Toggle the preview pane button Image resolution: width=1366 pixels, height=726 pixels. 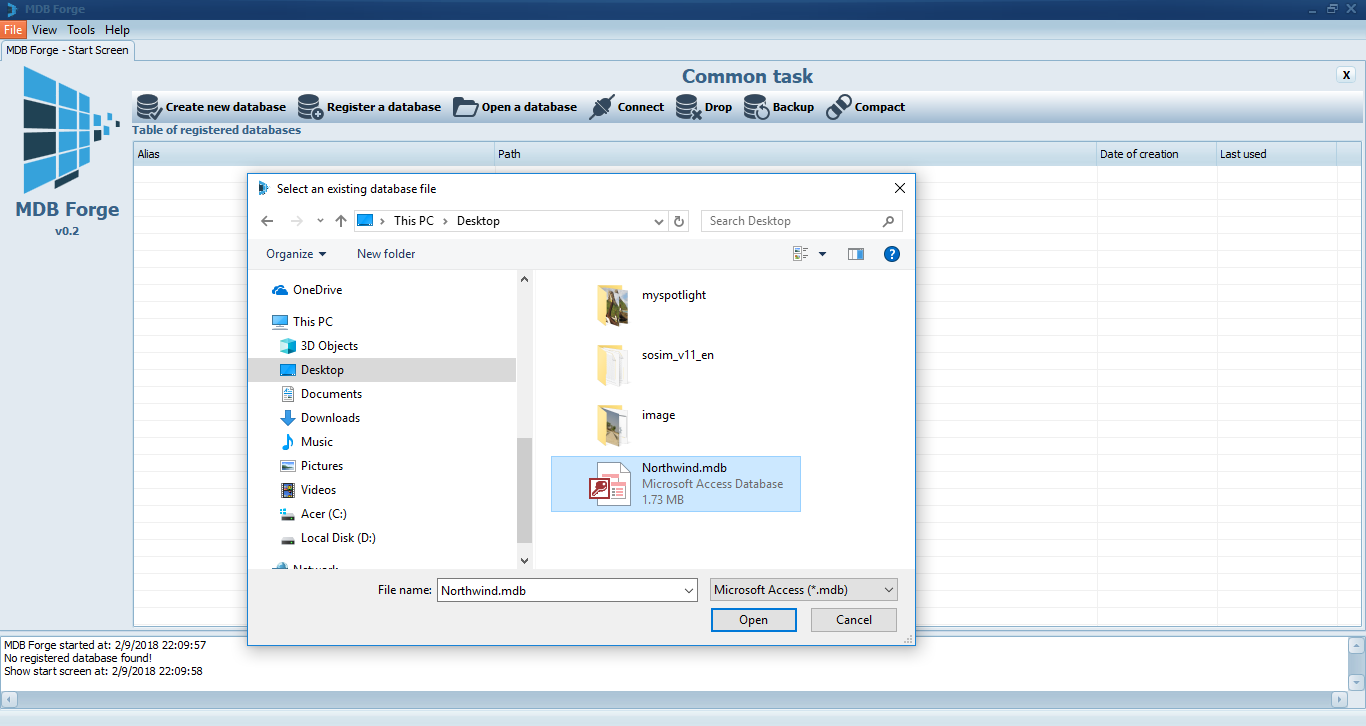coord(855,254)
